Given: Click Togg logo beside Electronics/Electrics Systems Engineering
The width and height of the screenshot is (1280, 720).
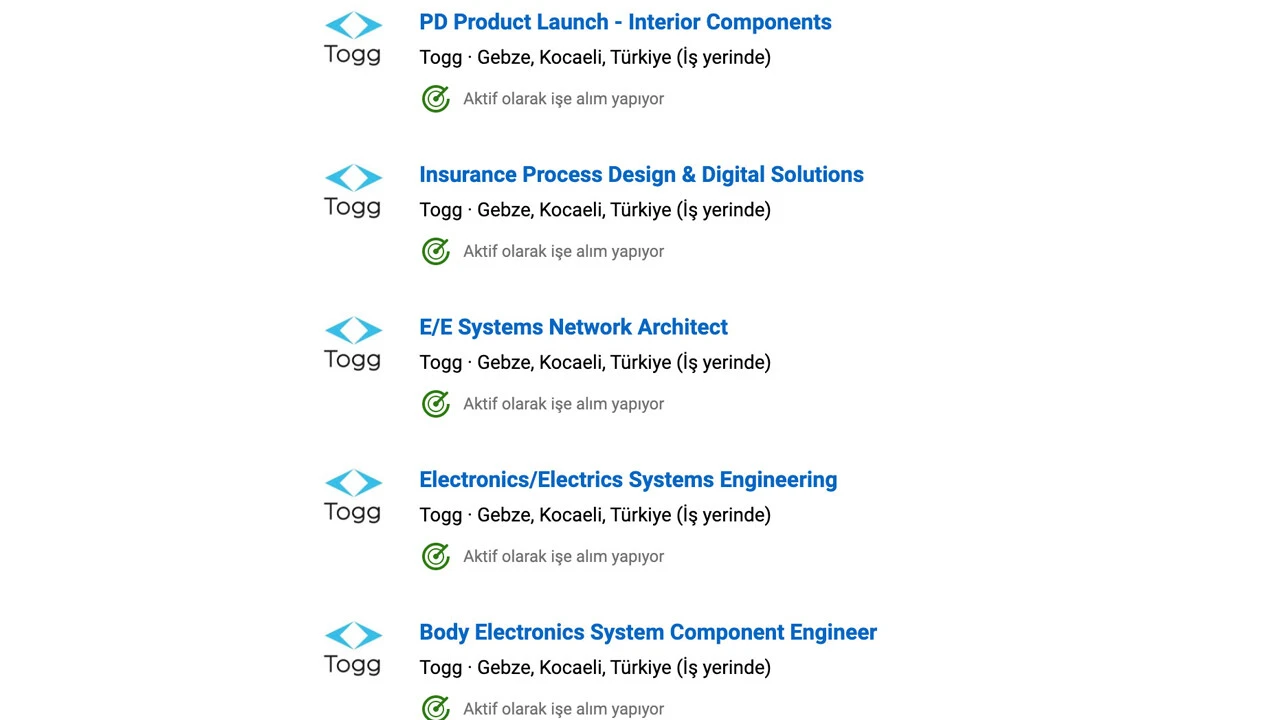Looking at the screenshot, I should point(353,496).
